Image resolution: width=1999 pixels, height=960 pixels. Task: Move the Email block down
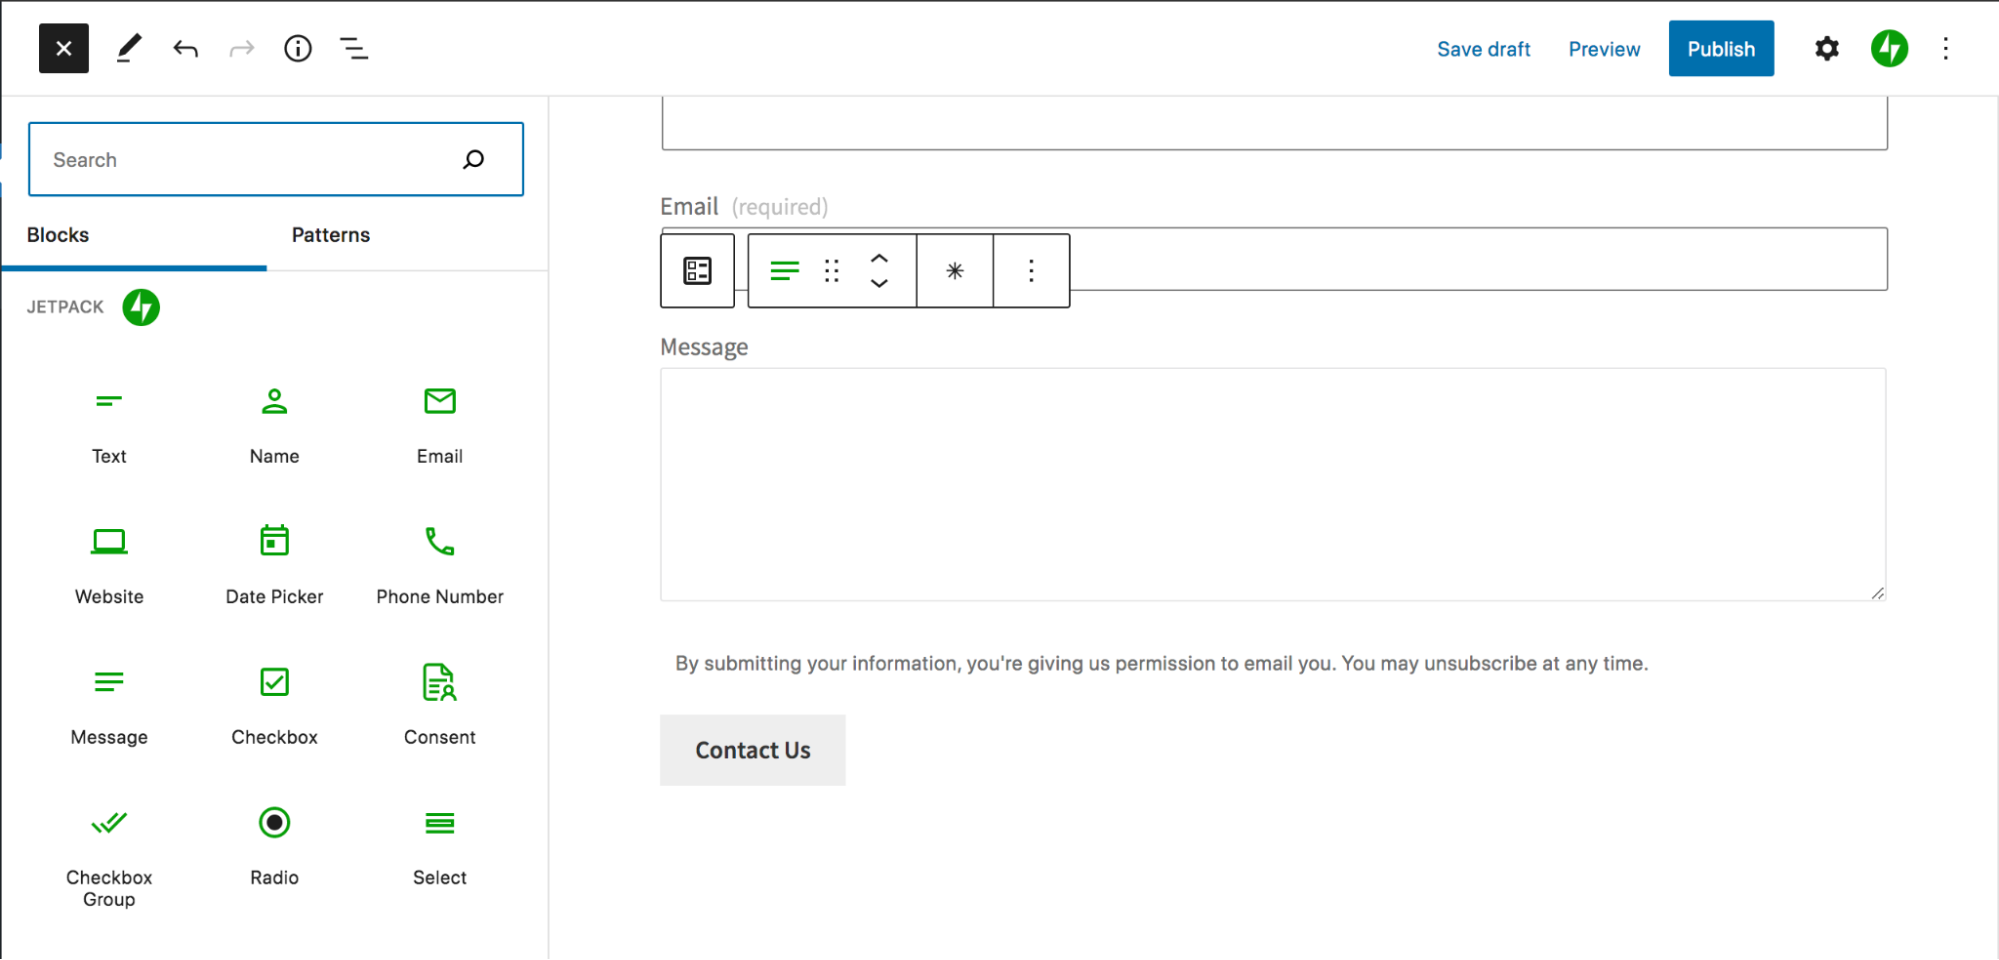pos(879,284)
